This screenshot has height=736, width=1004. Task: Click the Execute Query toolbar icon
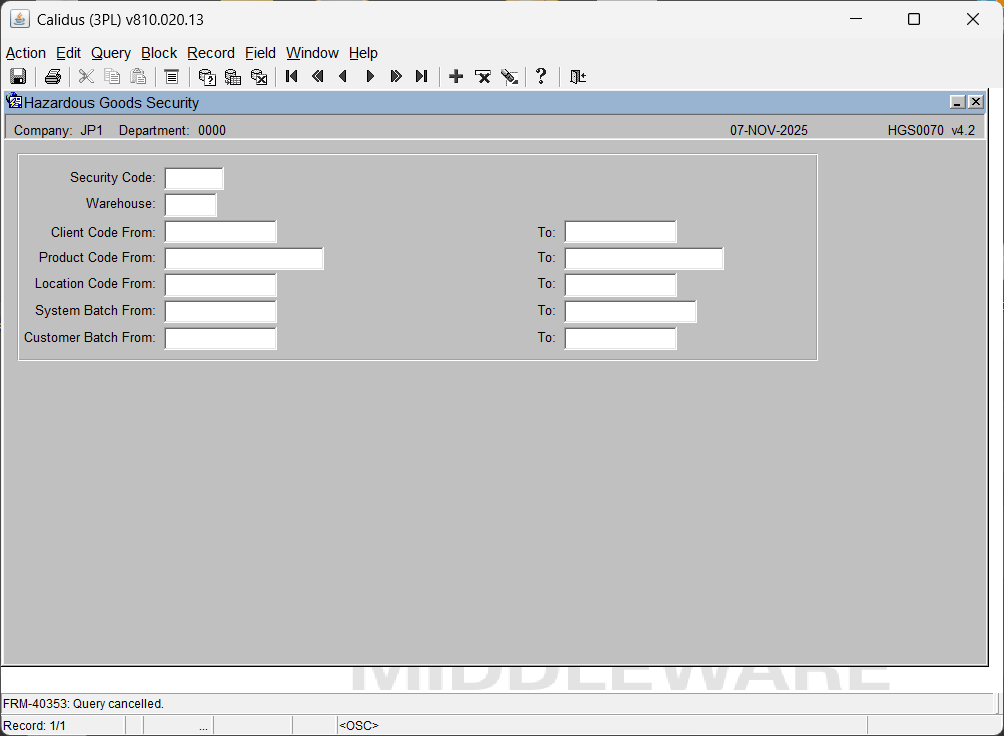[x=233, y=77]
